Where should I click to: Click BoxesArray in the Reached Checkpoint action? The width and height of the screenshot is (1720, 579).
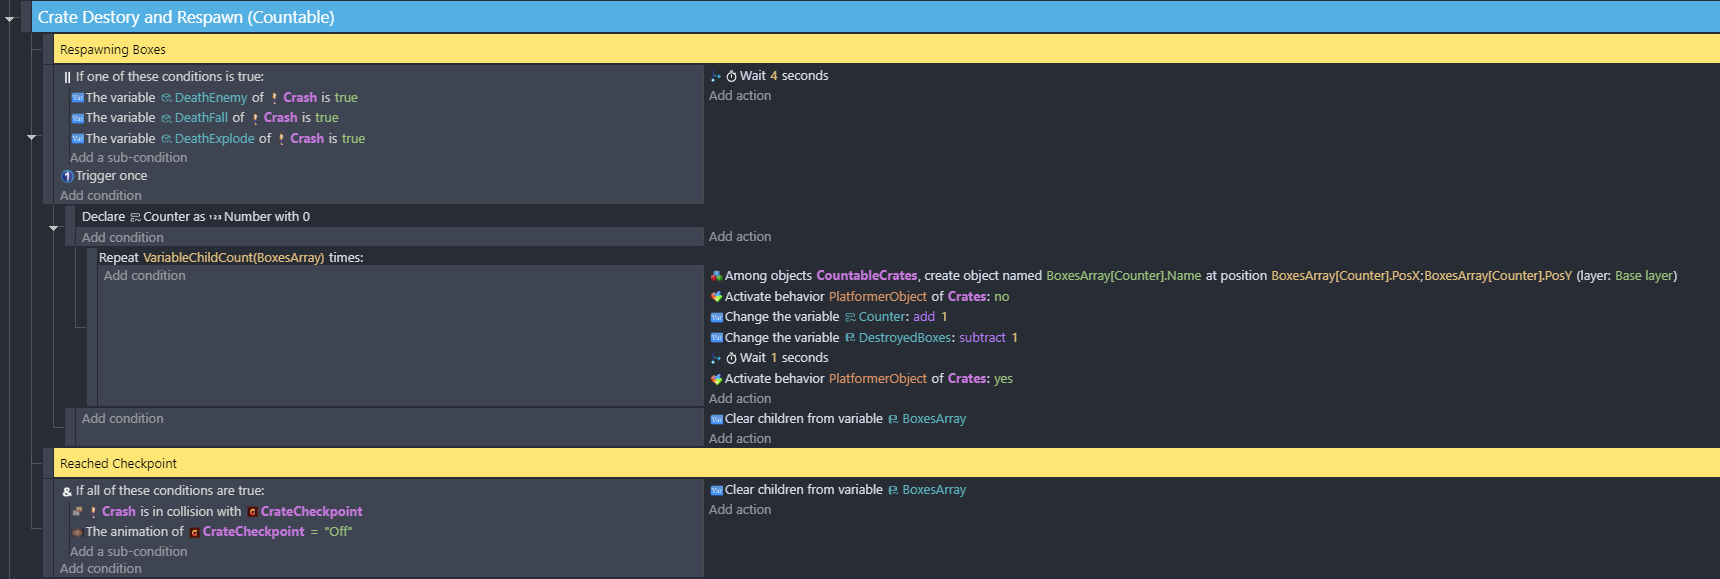pyautogui.click(x=934, y=490)
